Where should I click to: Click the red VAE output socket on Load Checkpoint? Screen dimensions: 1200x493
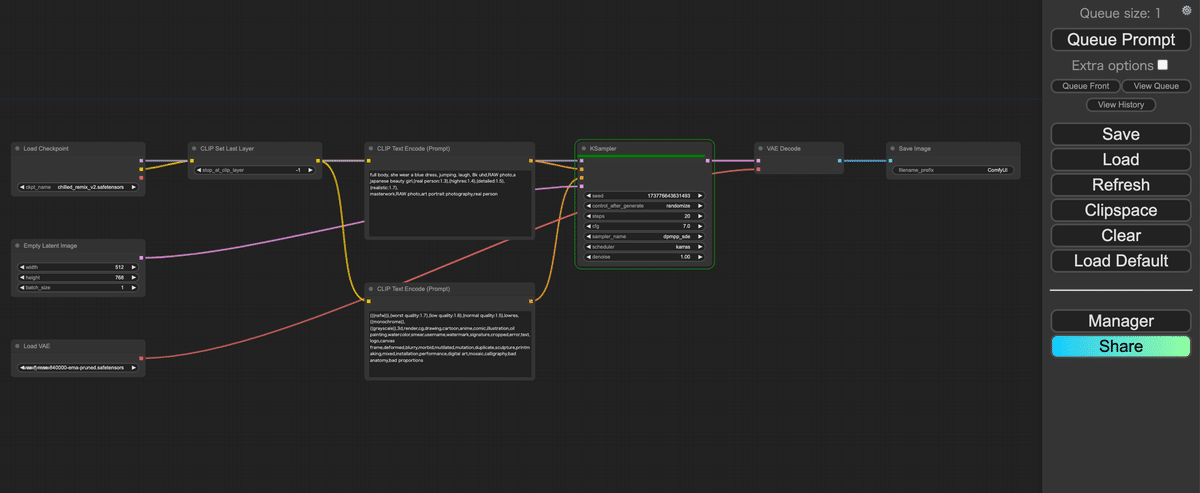coord(142,178)
